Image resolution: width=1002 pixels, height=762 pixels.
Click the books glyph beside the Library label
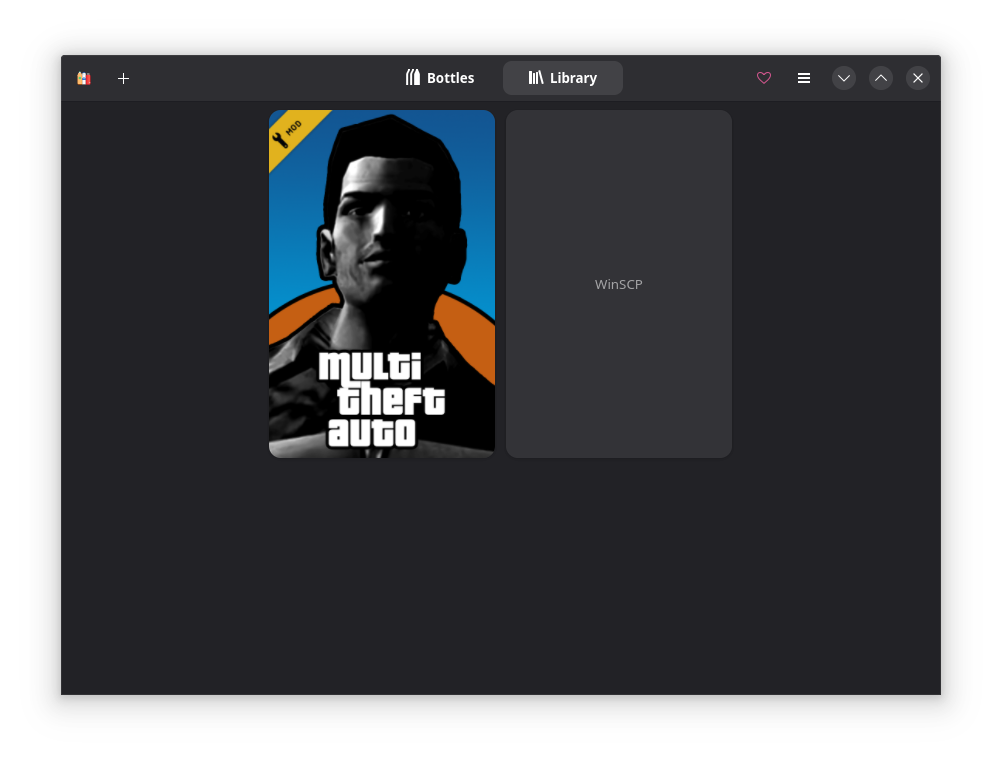(x=536, y=78)
